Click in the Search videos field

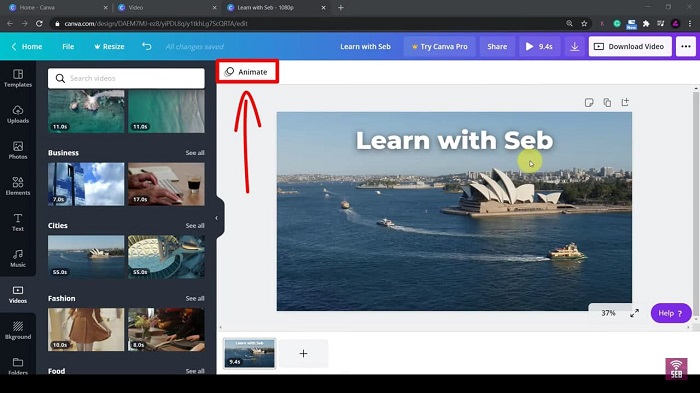126,78
